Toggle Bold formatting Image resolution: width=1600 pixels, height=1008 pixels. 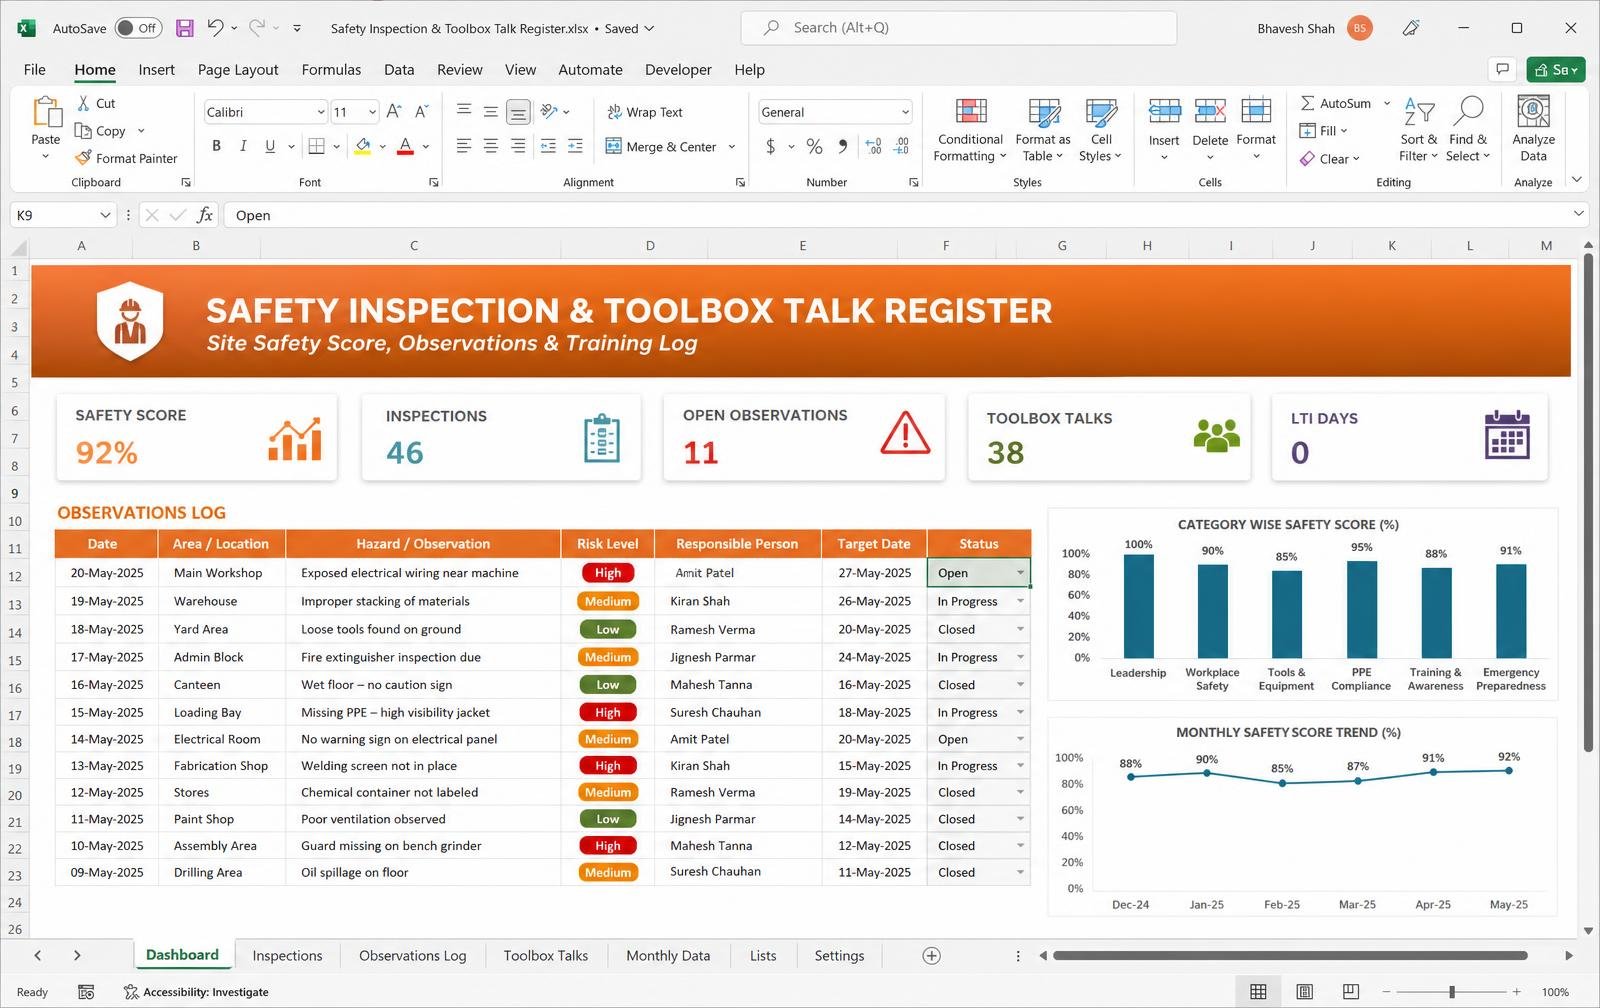216,146
